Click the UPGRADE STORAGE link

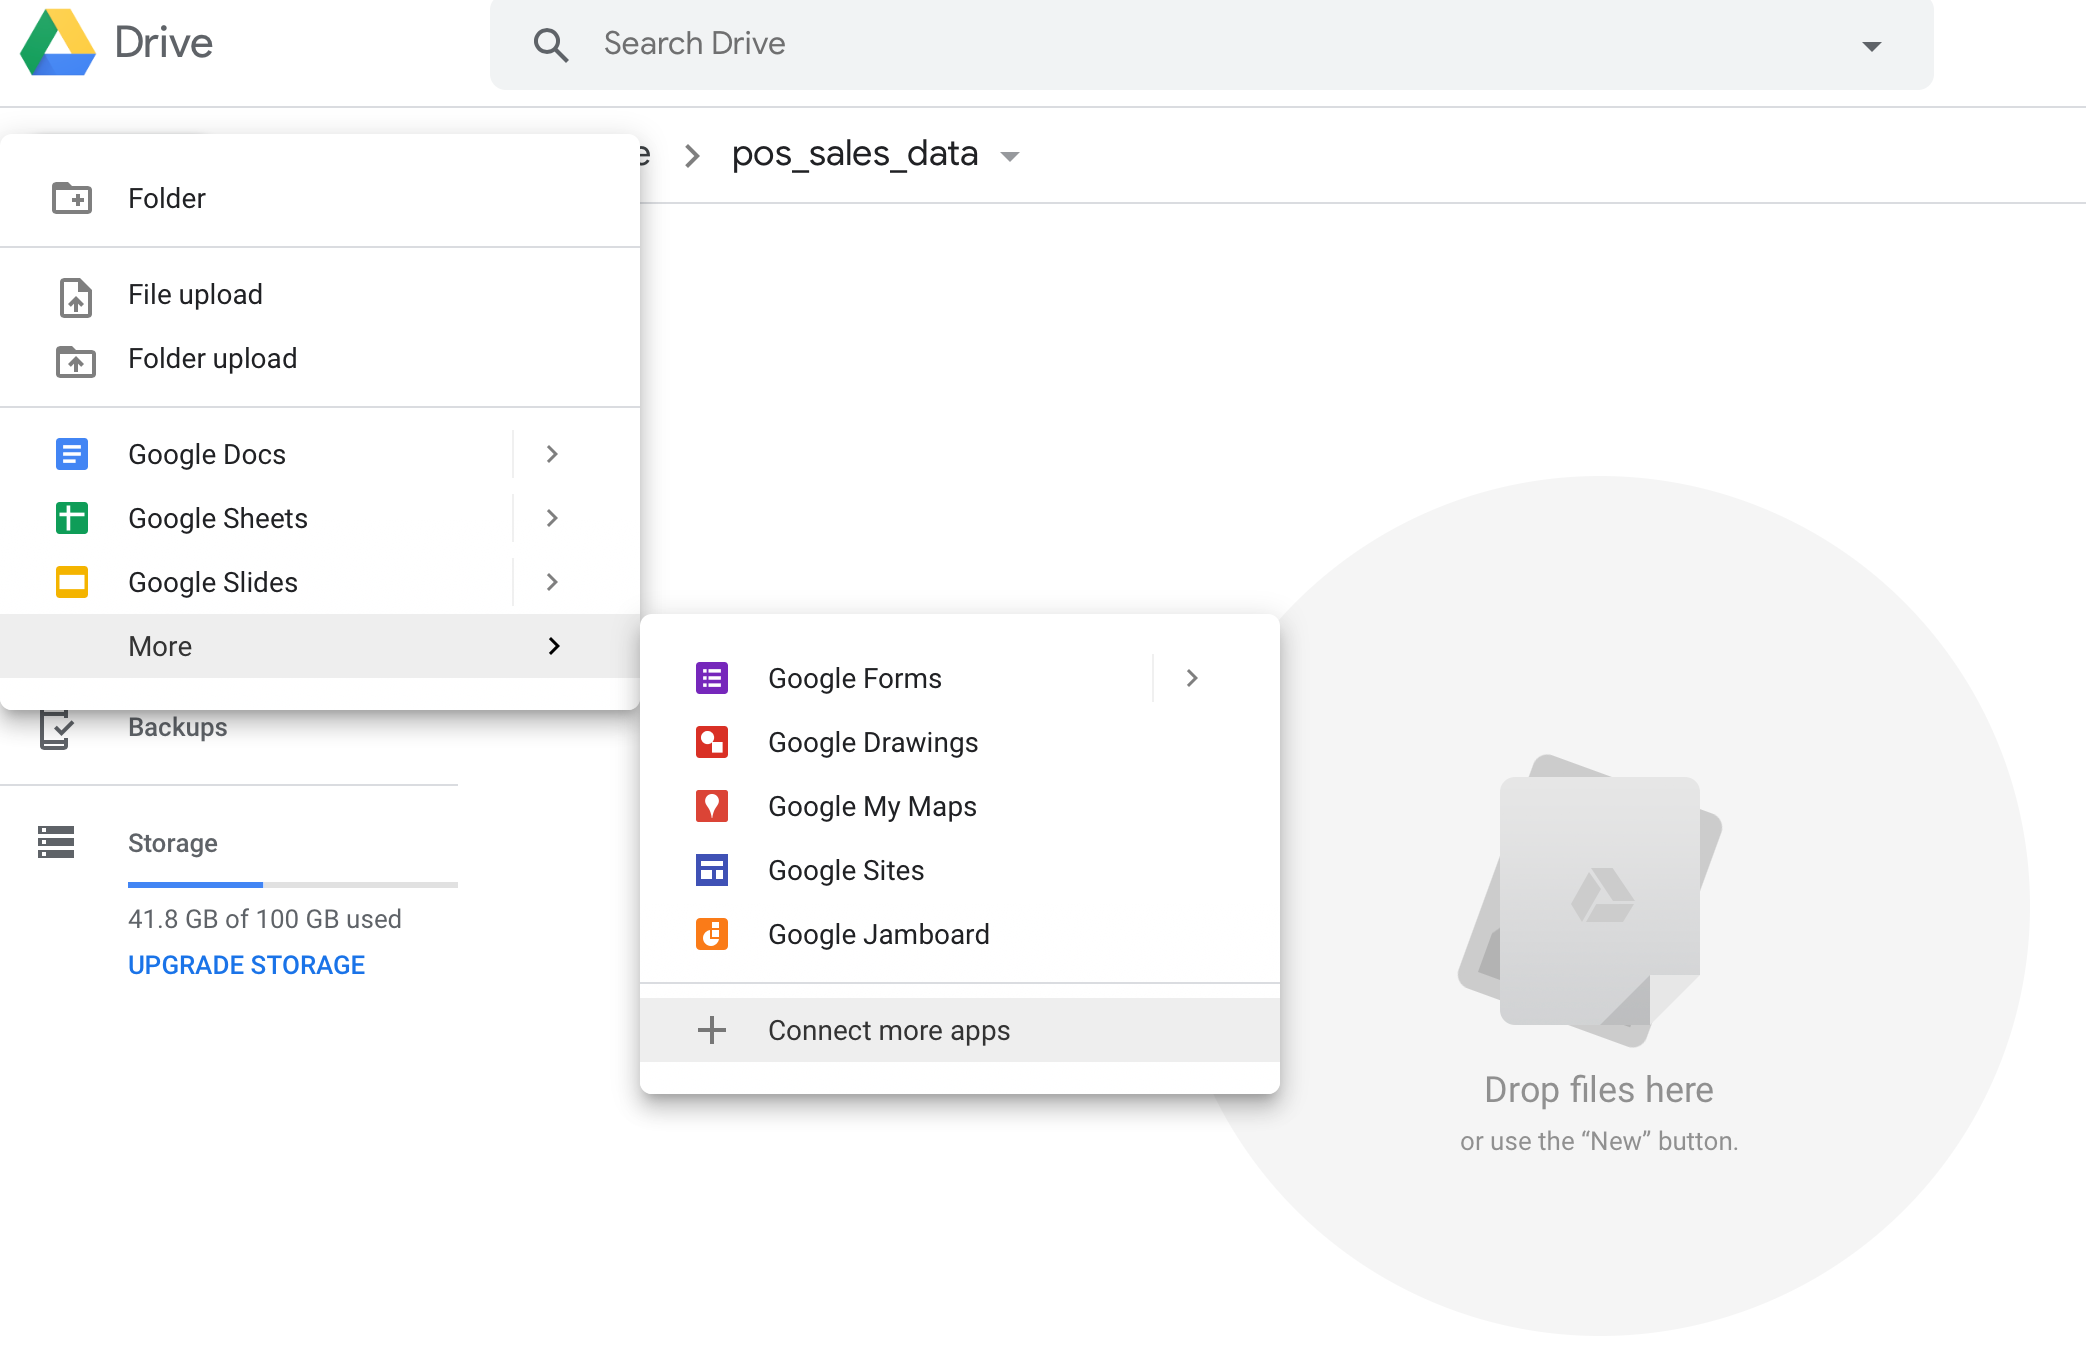246,965
